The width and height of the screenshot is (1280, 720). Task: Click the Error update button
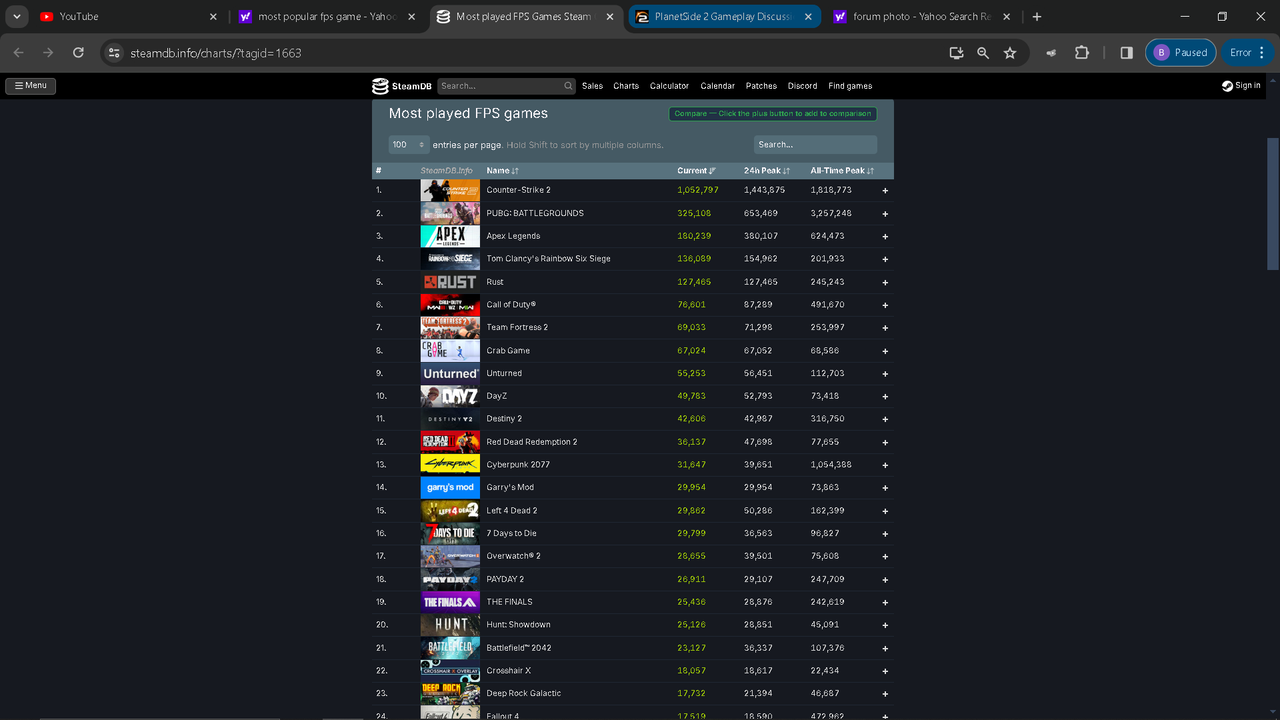click(1249, 53)
